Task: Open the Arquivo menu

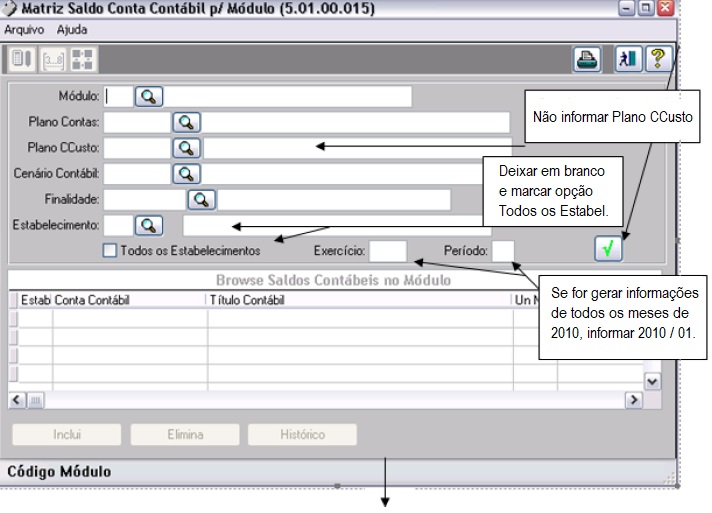Action: point(24,30)
